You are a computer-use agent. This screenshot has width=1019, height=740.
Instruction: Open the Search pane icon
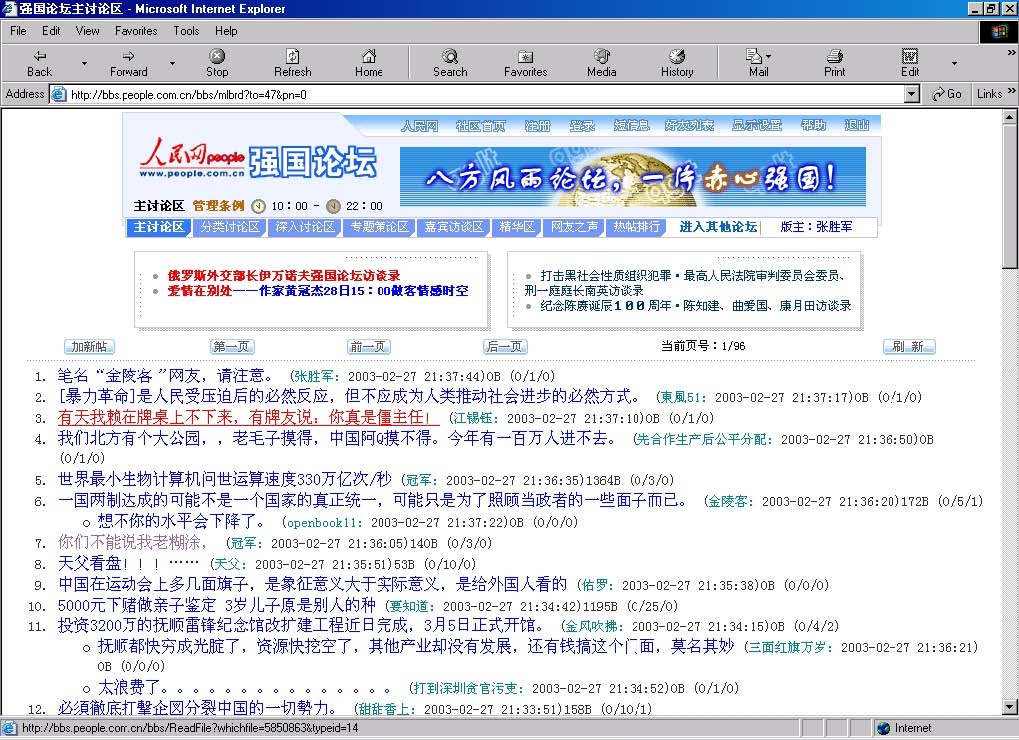pyautogui.click(x=450, y=56)
